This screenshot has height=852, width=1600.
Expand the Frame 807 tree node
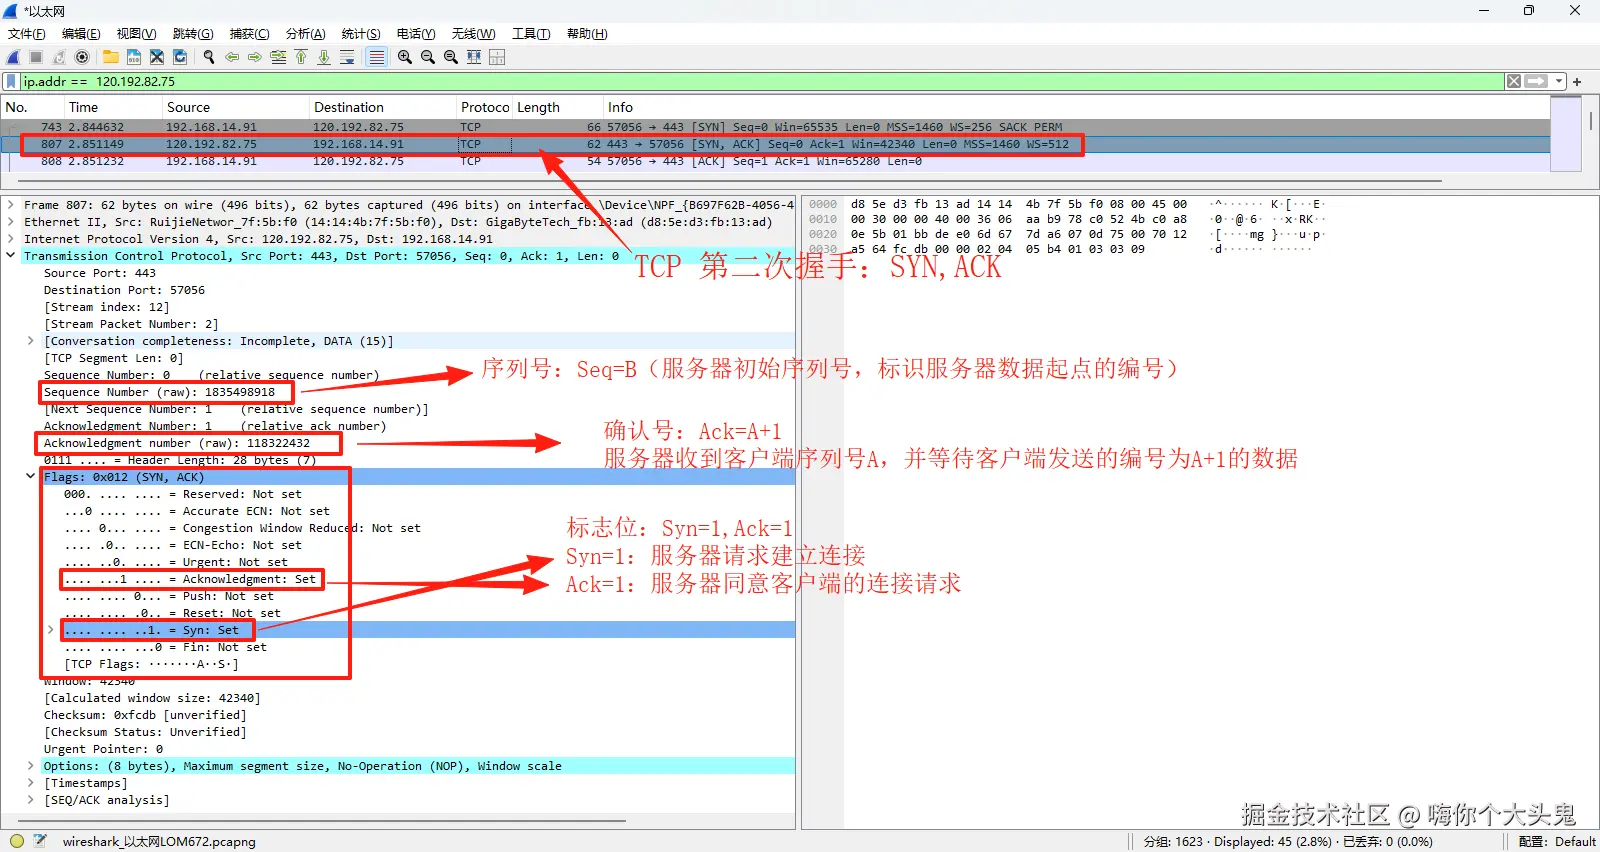pyautogui.click(x=11, y=205)
